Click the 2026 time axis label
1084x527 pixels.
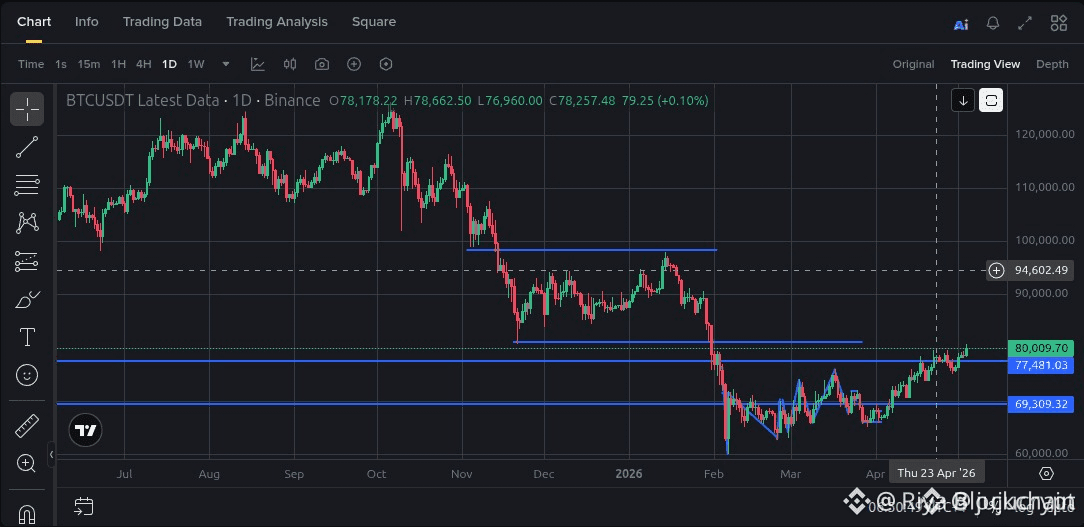point(628,474)
